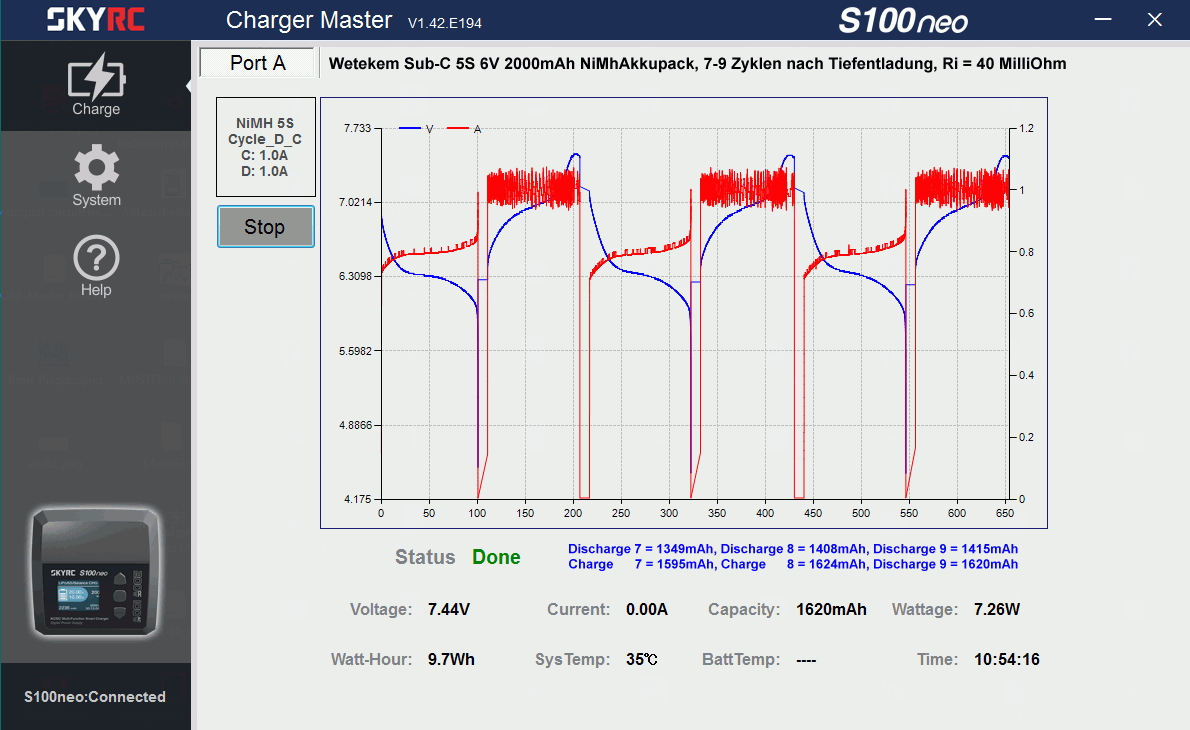This screenshot has height=730, width=1190.
Task: Click the SkyRC logo
Action: pyautogui.click(x=96, y=19)
